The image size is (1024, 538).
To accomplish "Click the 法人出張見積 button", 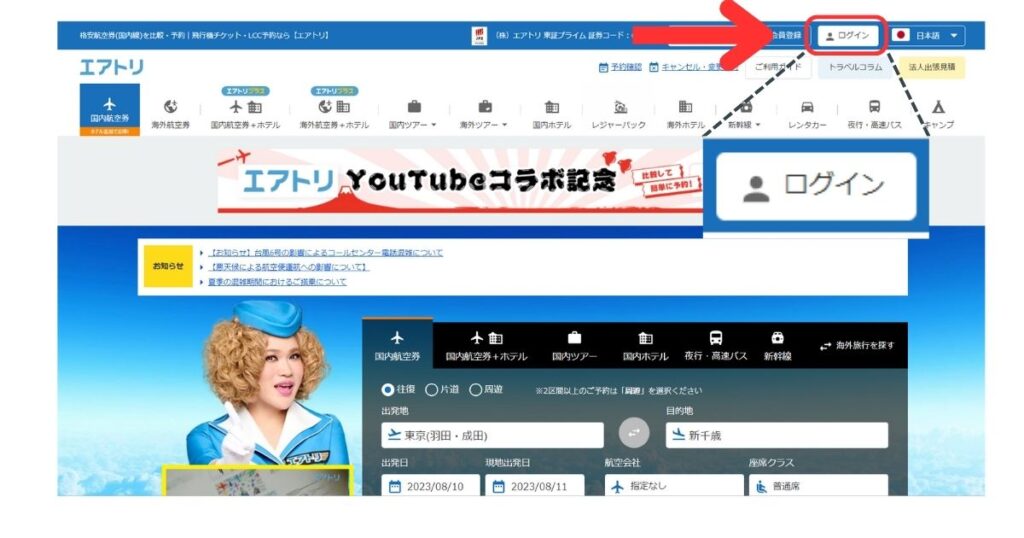I will pos(932,67).
